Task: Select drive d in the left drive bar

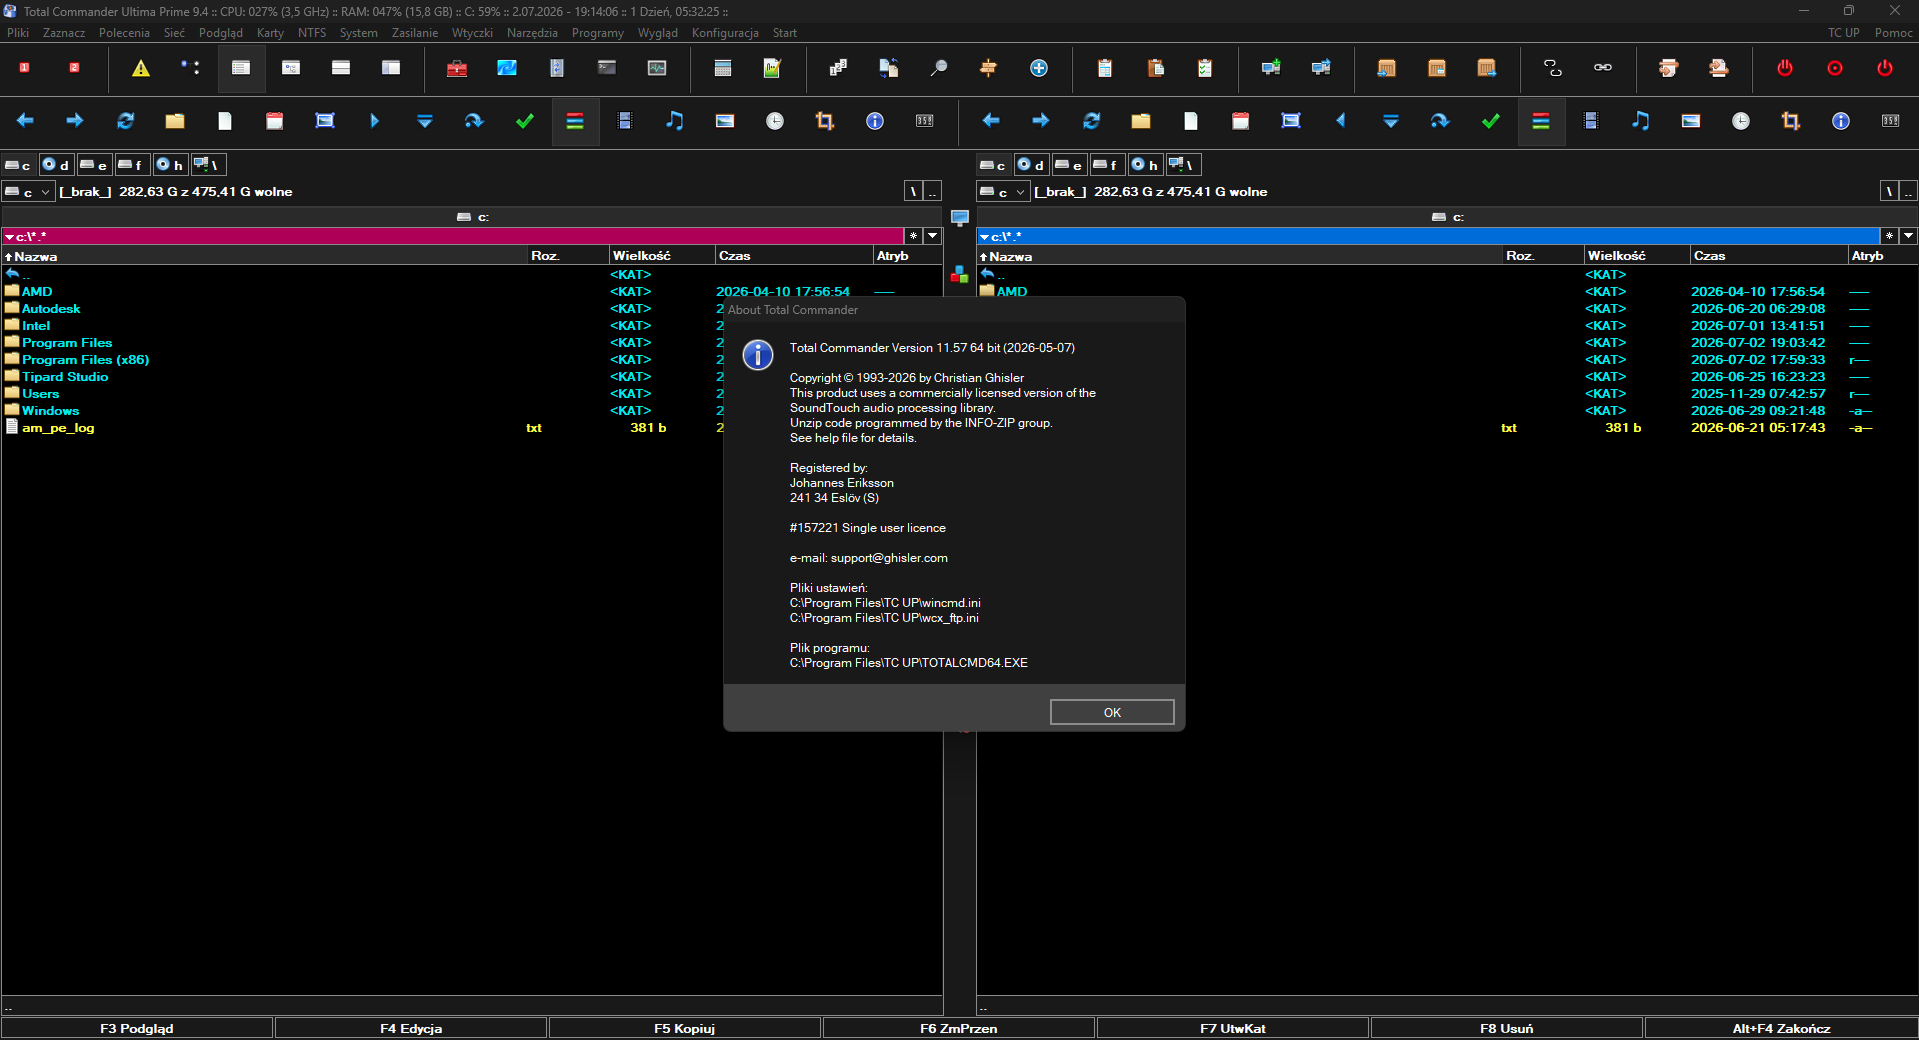Action: pos(55,165)
